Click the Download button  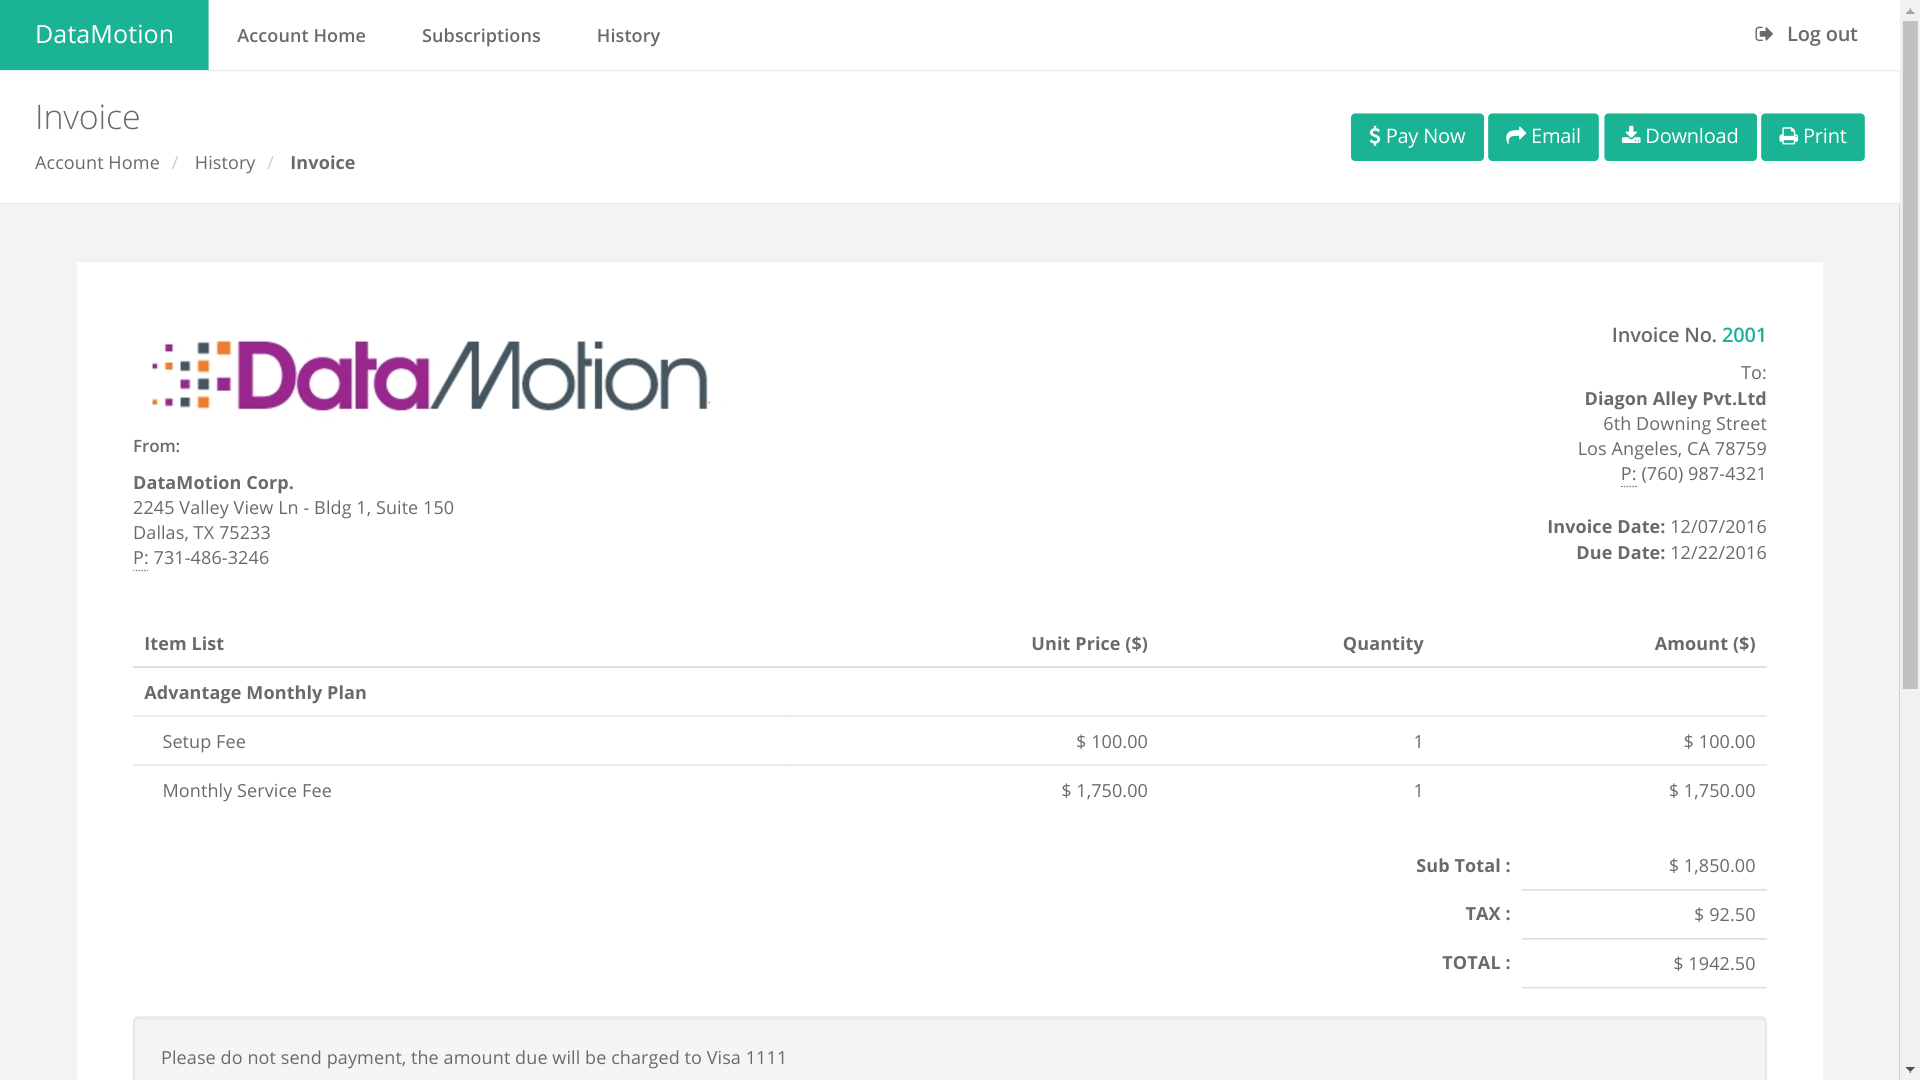pyautogui.click(x=1680, y=137)
